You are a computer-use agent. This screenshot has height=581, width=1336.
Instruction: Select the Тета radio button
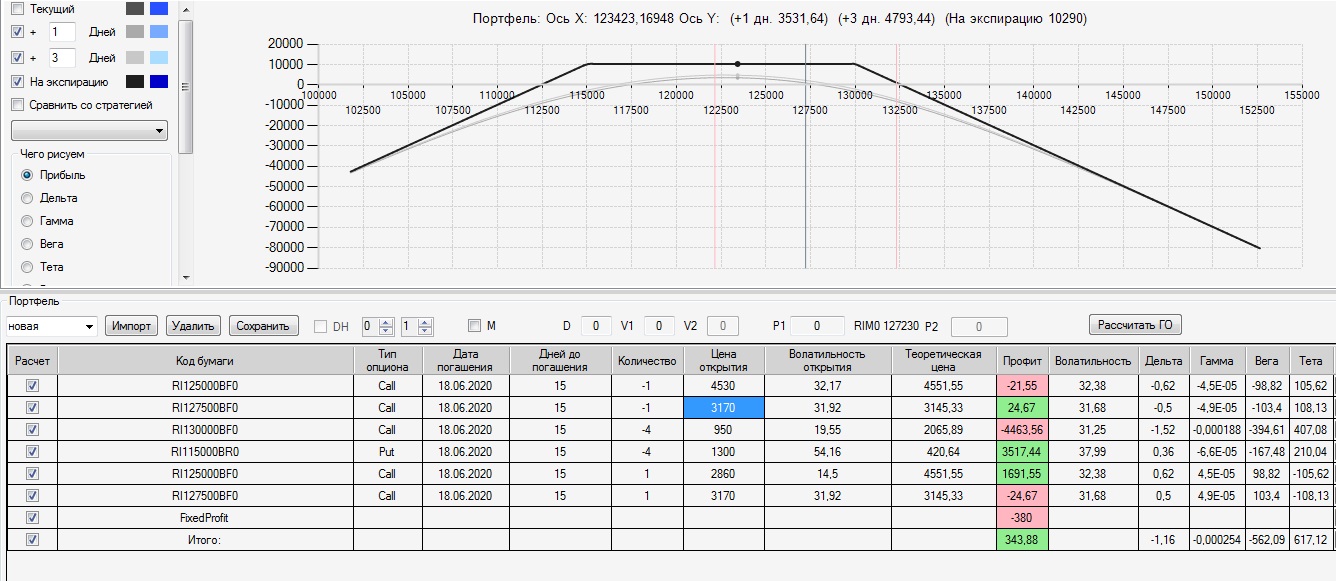tap(27, 267)
